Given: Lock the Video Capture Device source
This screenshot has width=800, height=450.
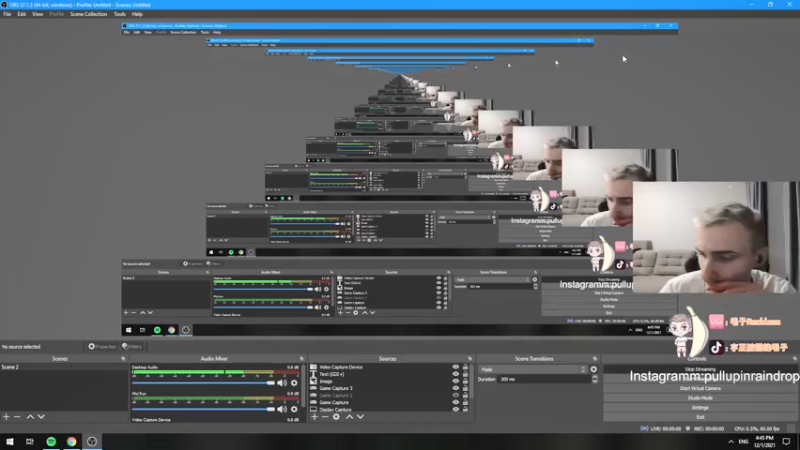Looking at the screenshot, I should [x=465, y=367].
